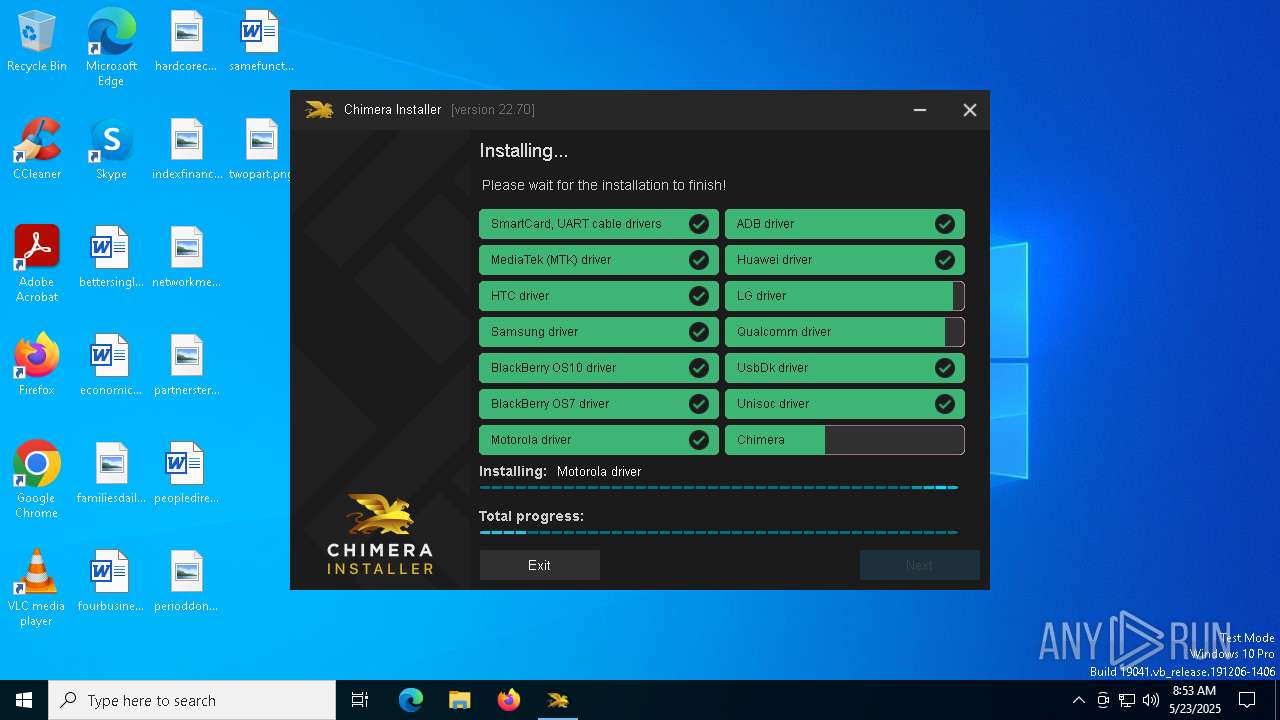The image size is (1280, 720).
Task: Click the taskbar search box
Action: 192,700
